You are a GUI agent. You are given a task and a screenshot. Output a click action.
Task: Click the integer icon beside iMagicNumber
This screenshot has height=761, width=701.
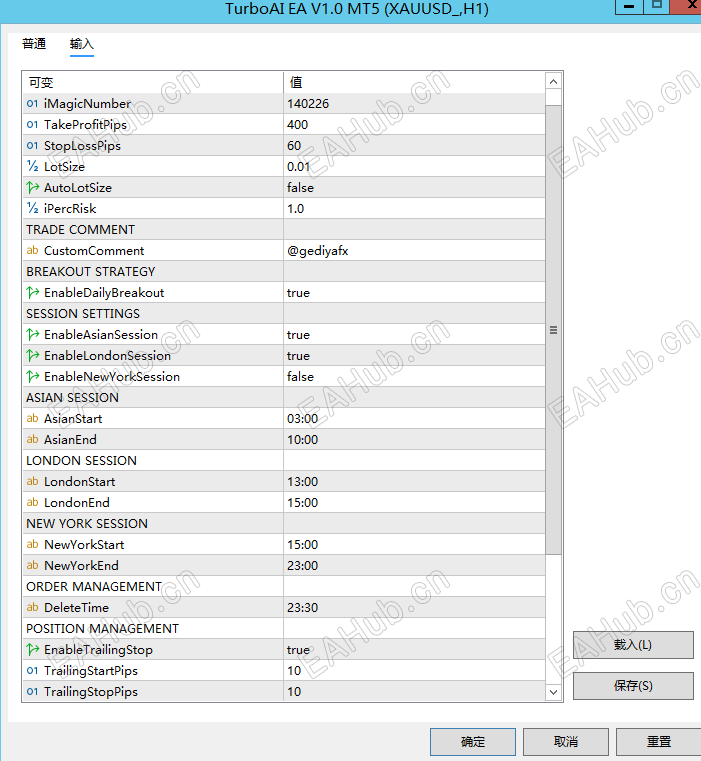(32, 103)
